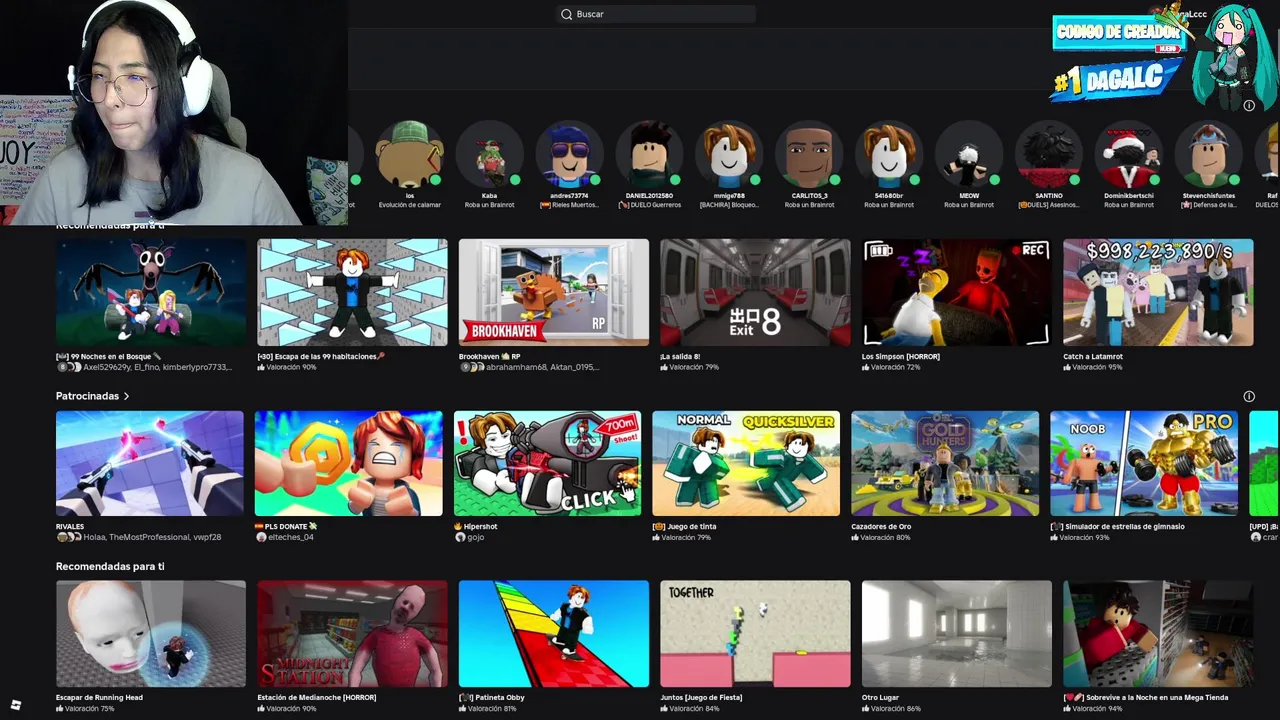Open friend avatar named Kaba
This screenshot has width=1280, height=720.
pos(489,155)
